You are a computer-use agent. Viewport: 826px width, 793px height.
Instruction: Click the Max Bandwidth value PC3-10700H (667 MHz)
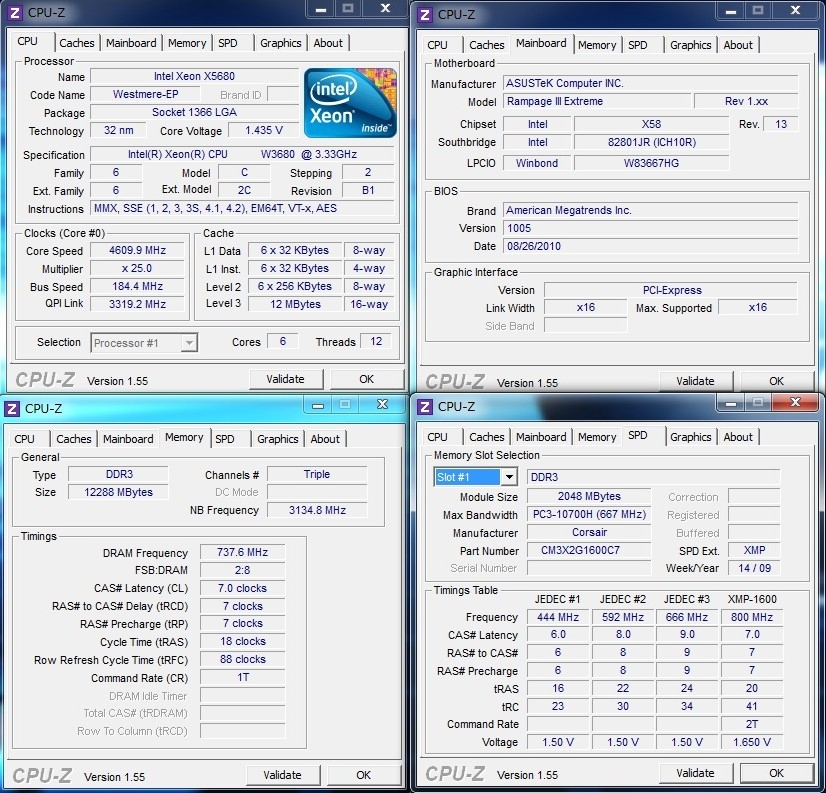pos(588,514)
